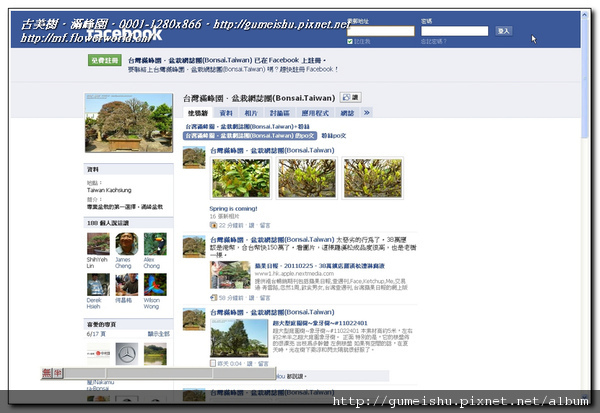Click 讚 on the 58 分鐘前 post
The image size is (600, 413).
[x=251, y=298]
